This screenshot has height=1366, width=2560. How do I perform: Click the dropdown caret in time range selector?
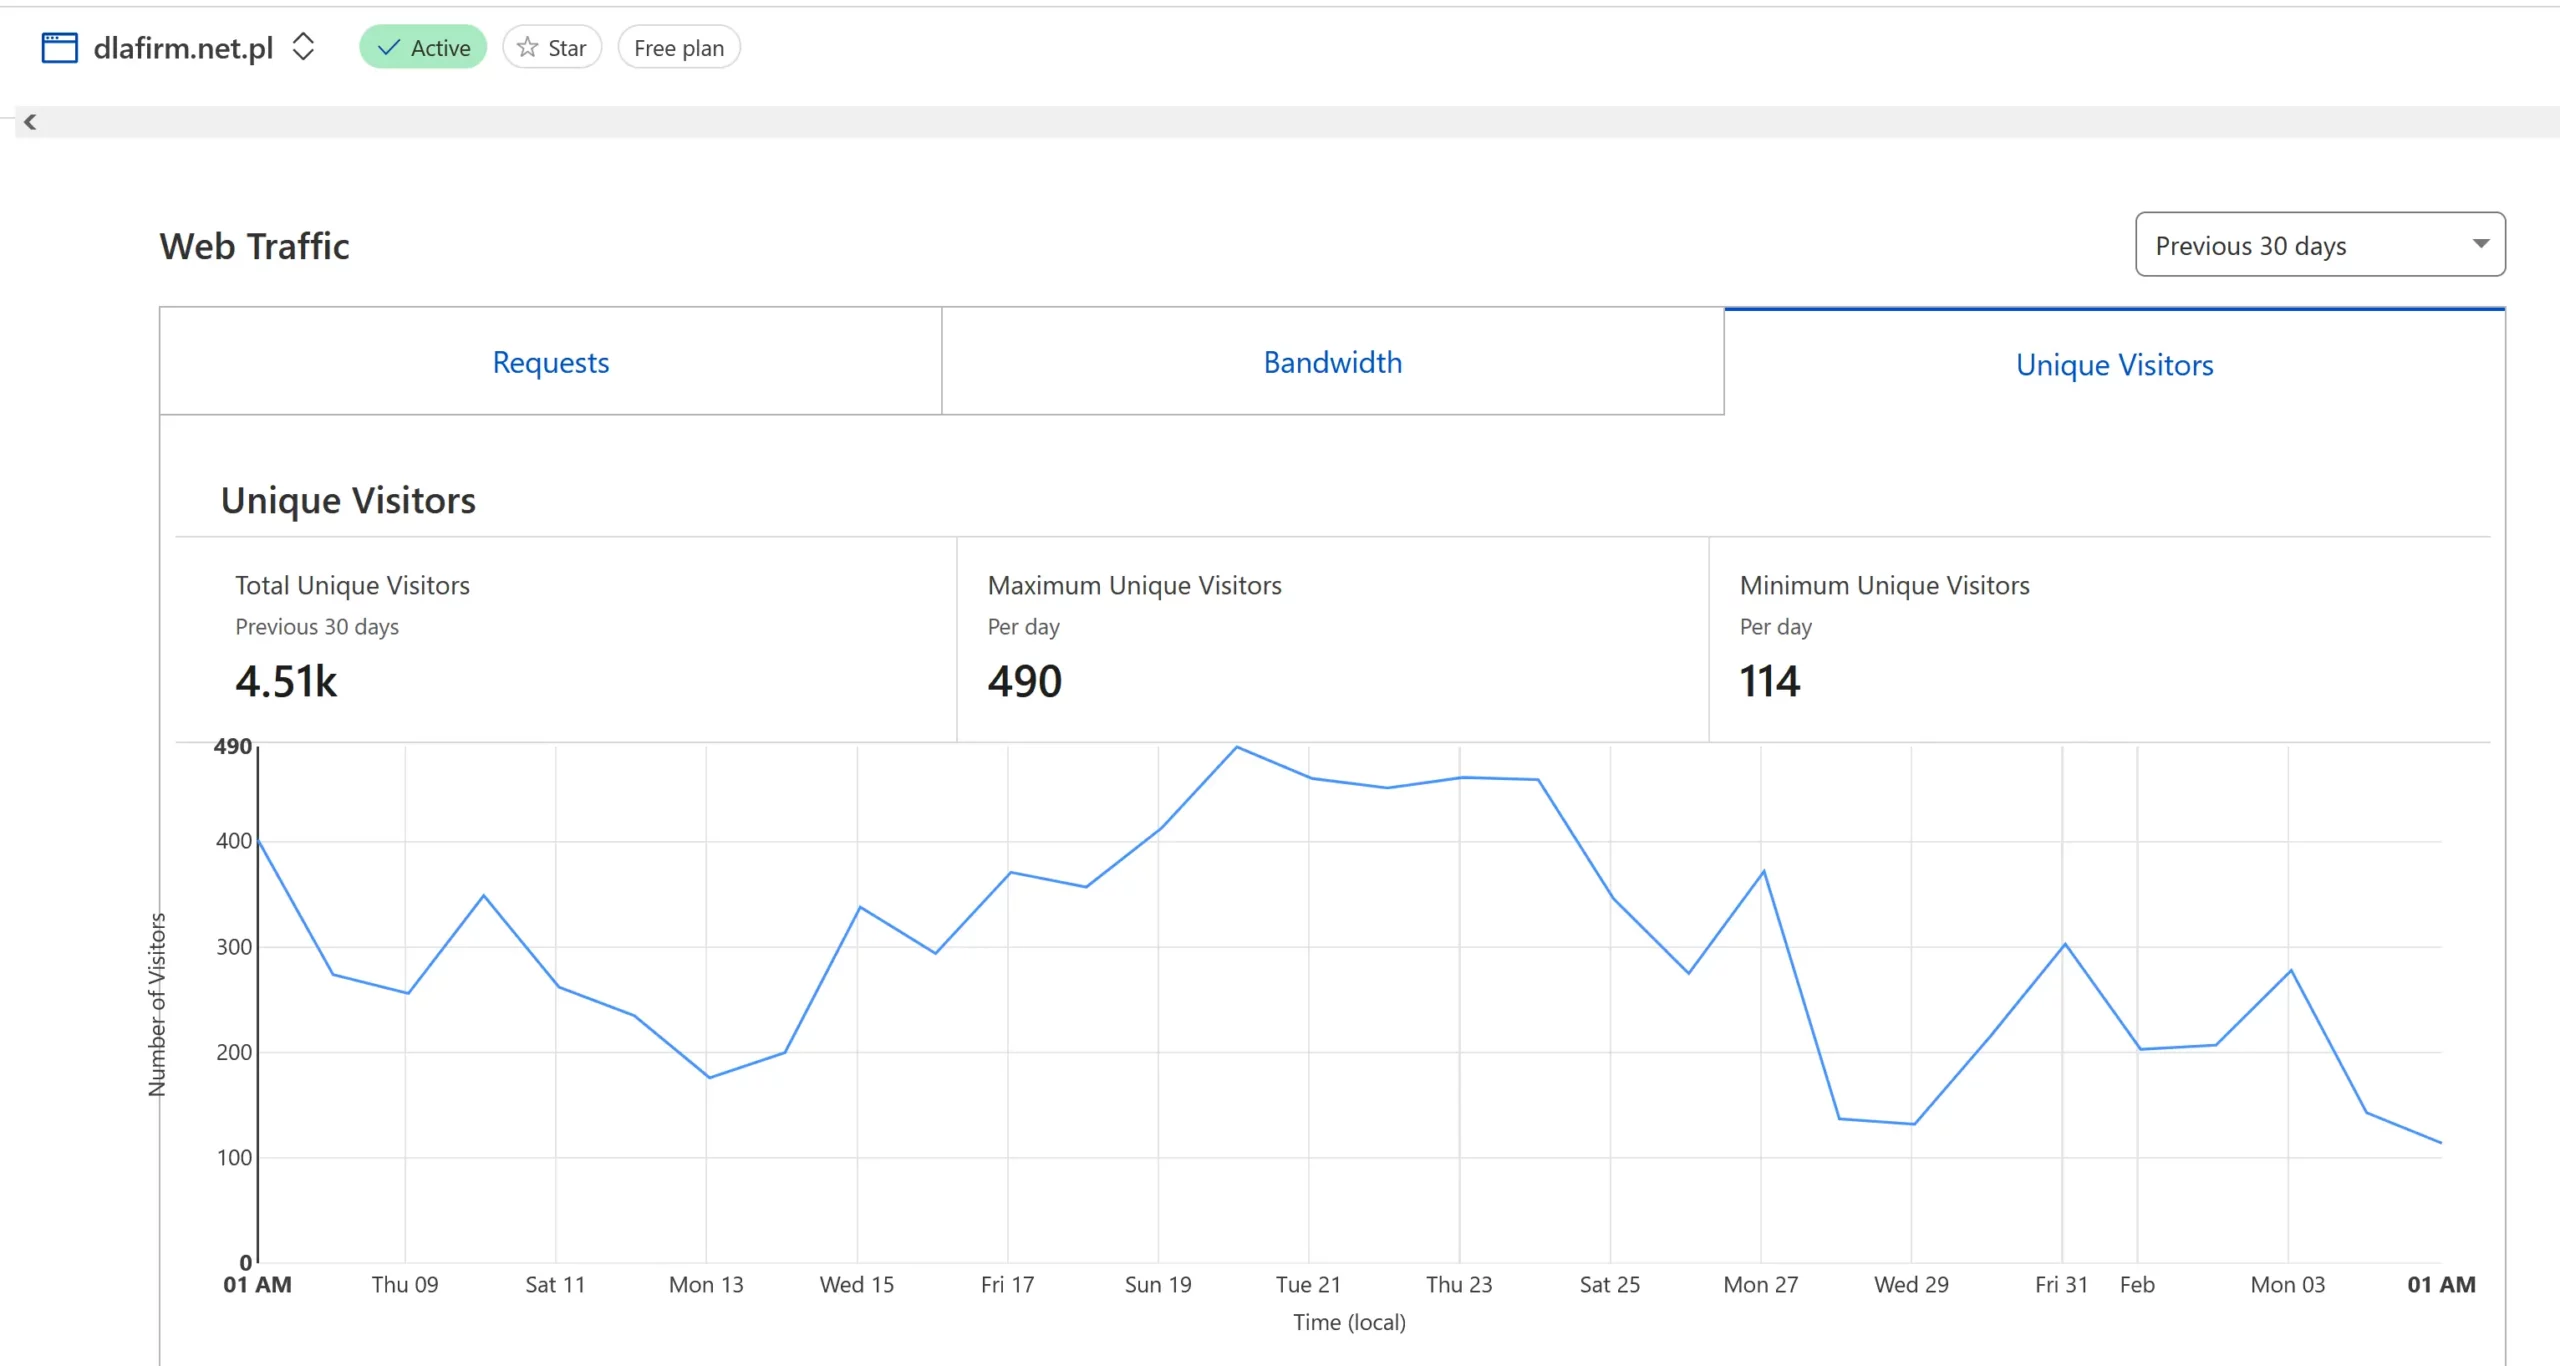[2480, 244]
